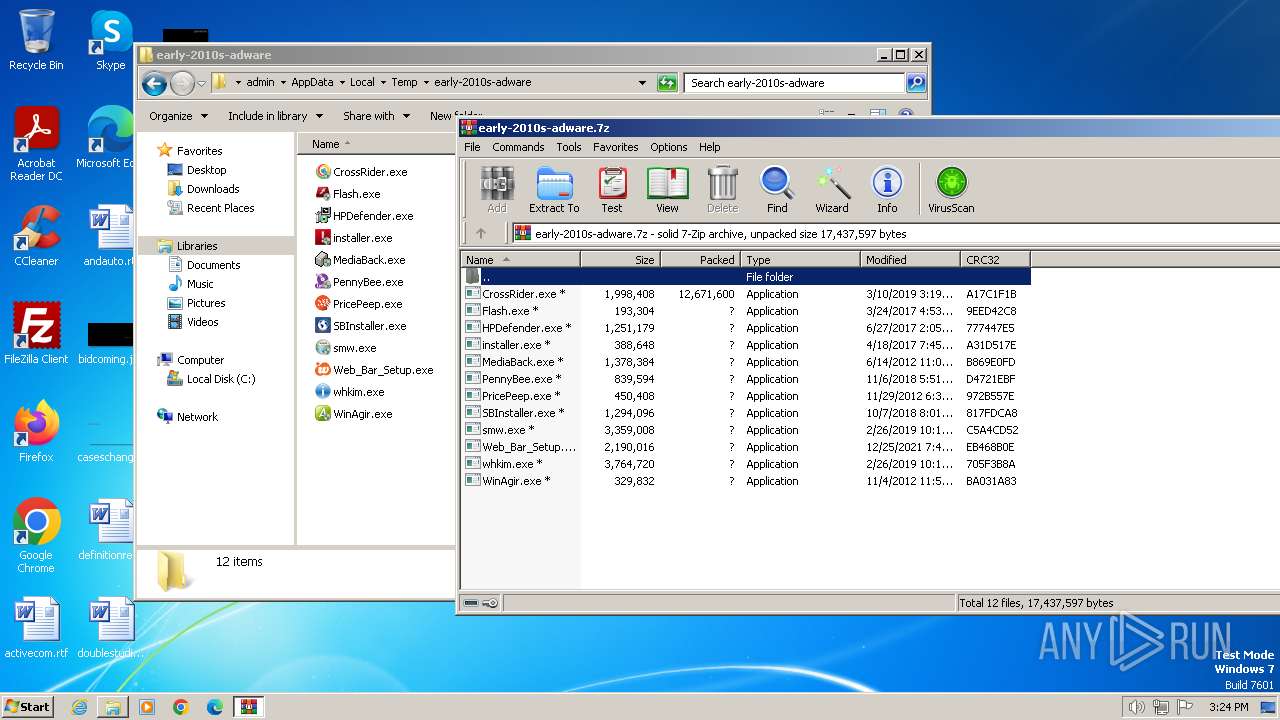Image resolution: width=1280 pixels, height=720 pixels.
Task: Click the Recycle Bin desktop icon
Action: [36, 40]
